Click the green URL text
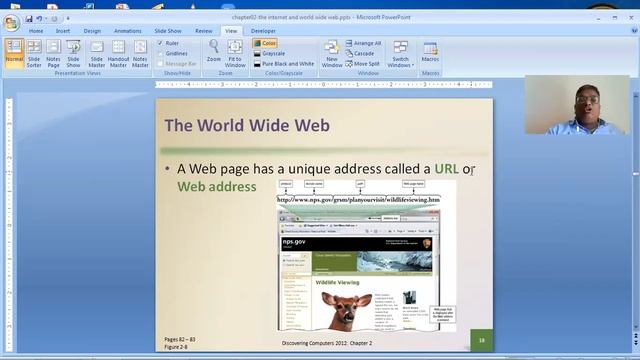Screen dimensions: 640x360 point(446,169)
